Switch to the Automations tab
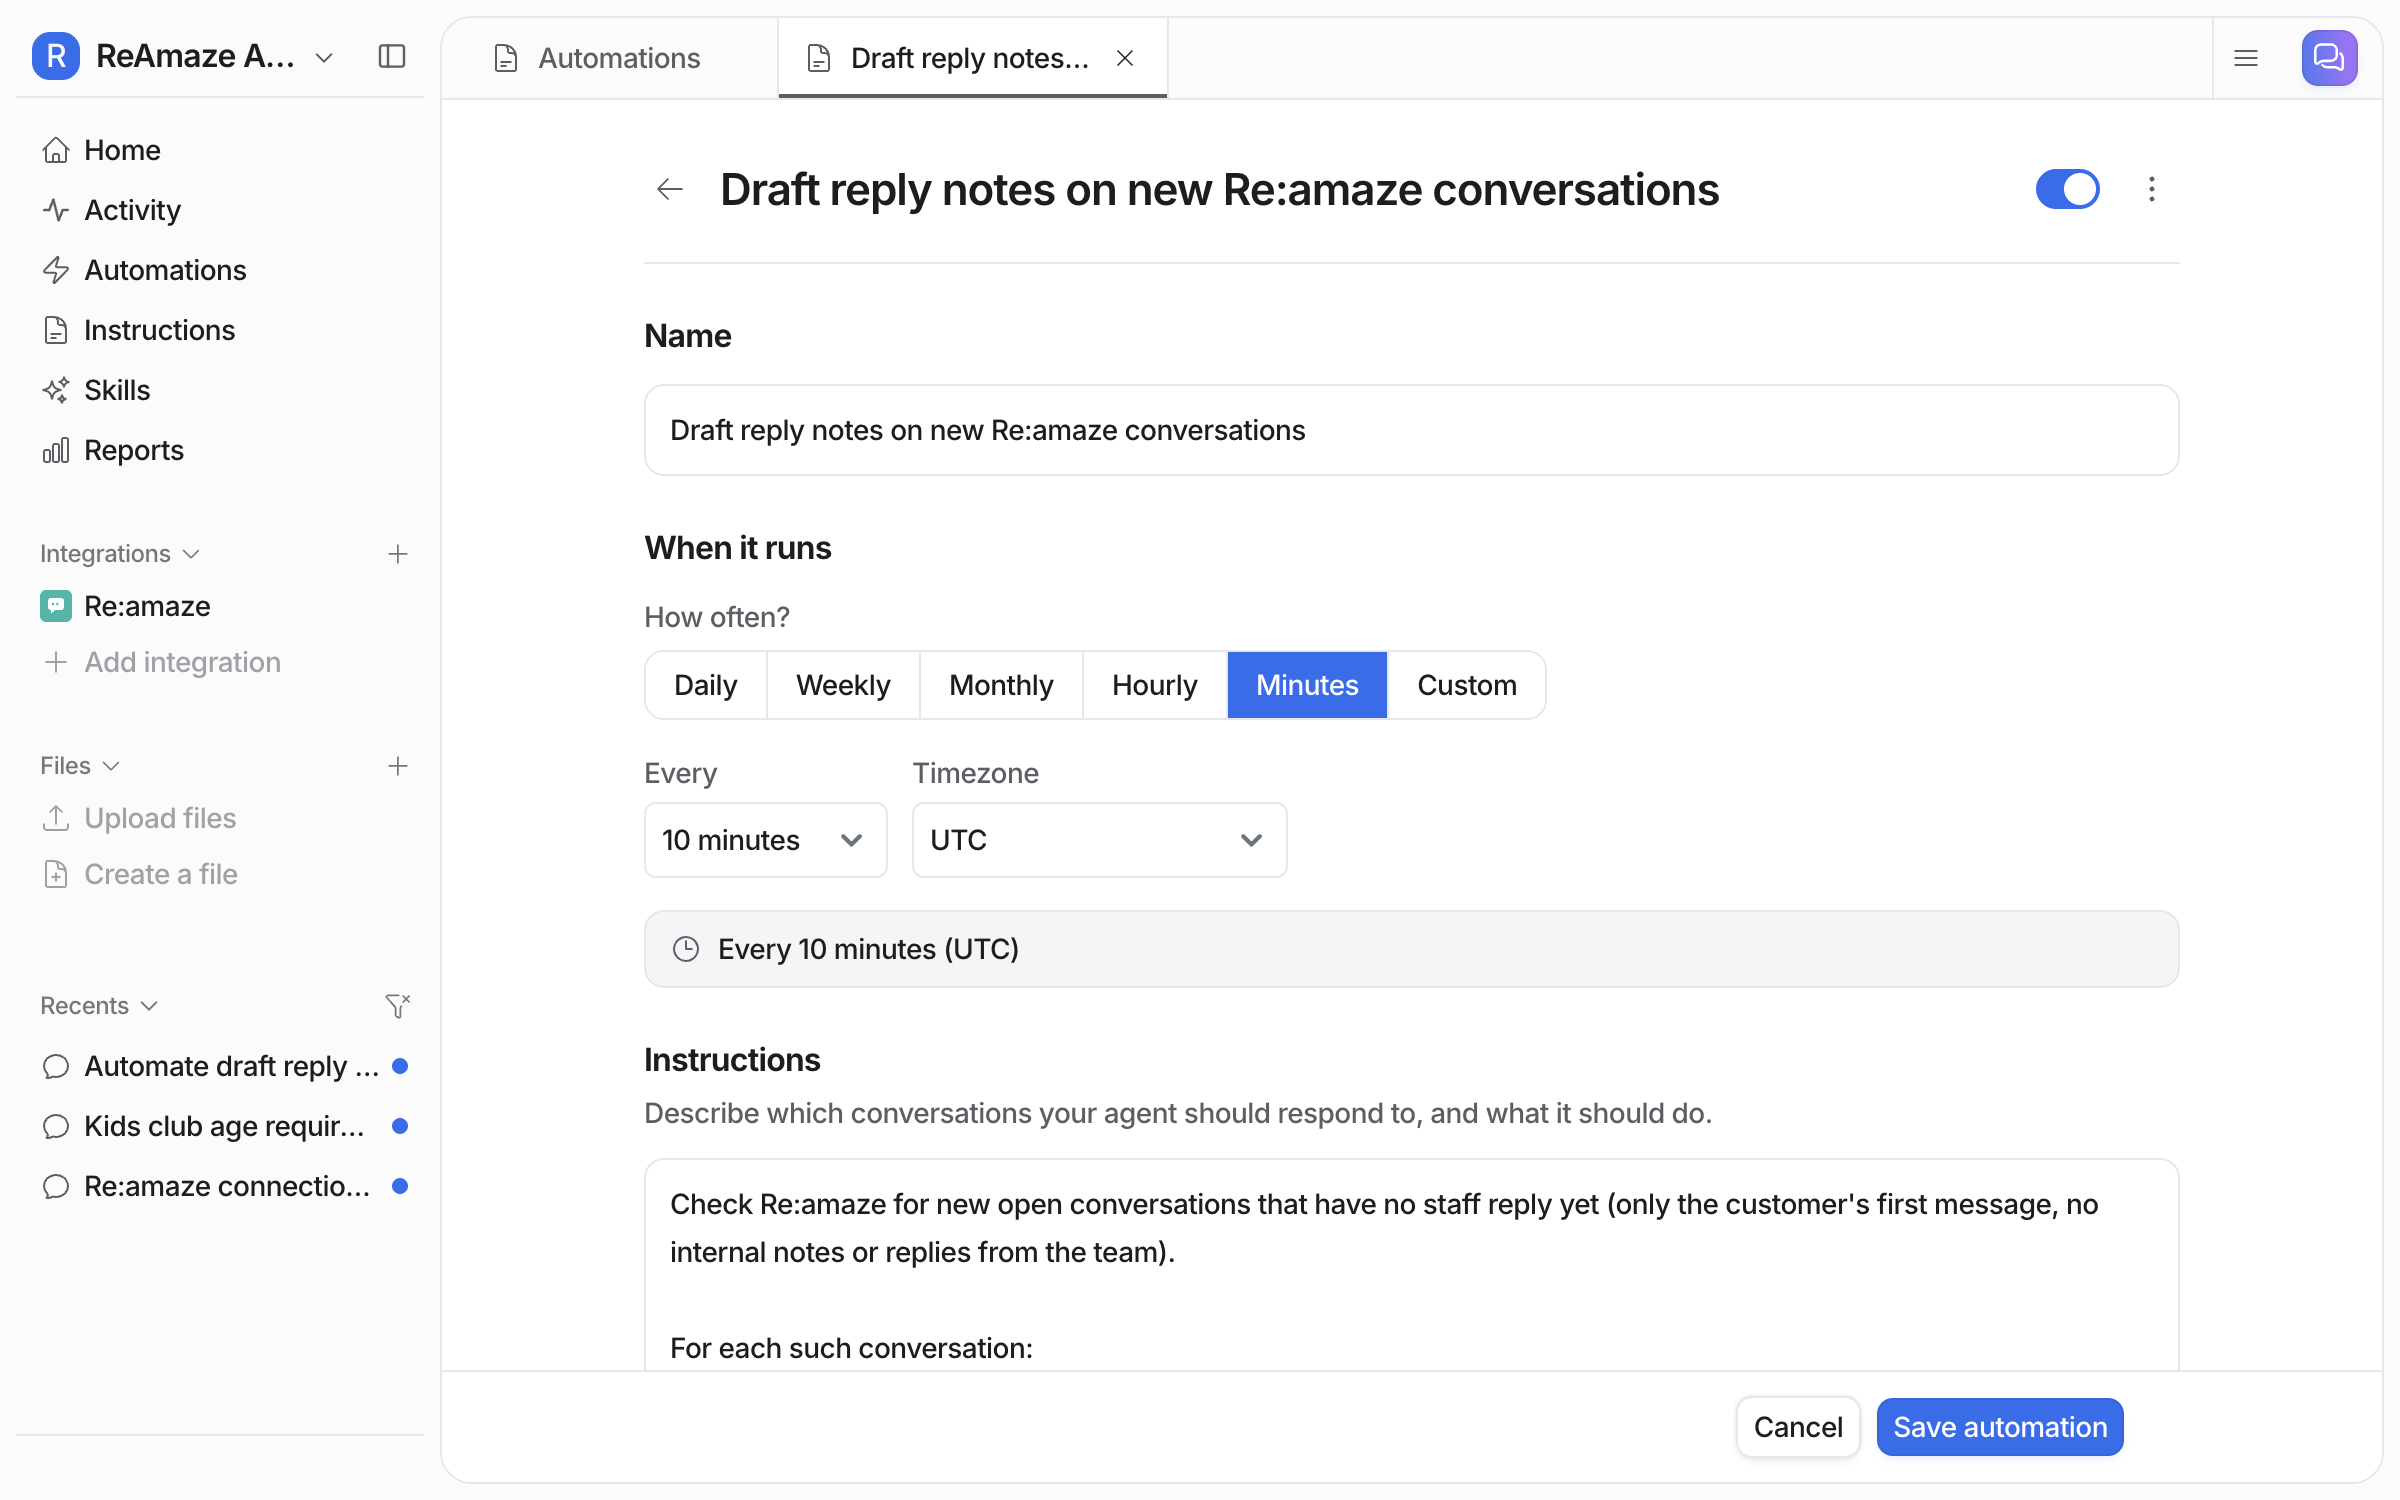 click(x=610, y=58)
